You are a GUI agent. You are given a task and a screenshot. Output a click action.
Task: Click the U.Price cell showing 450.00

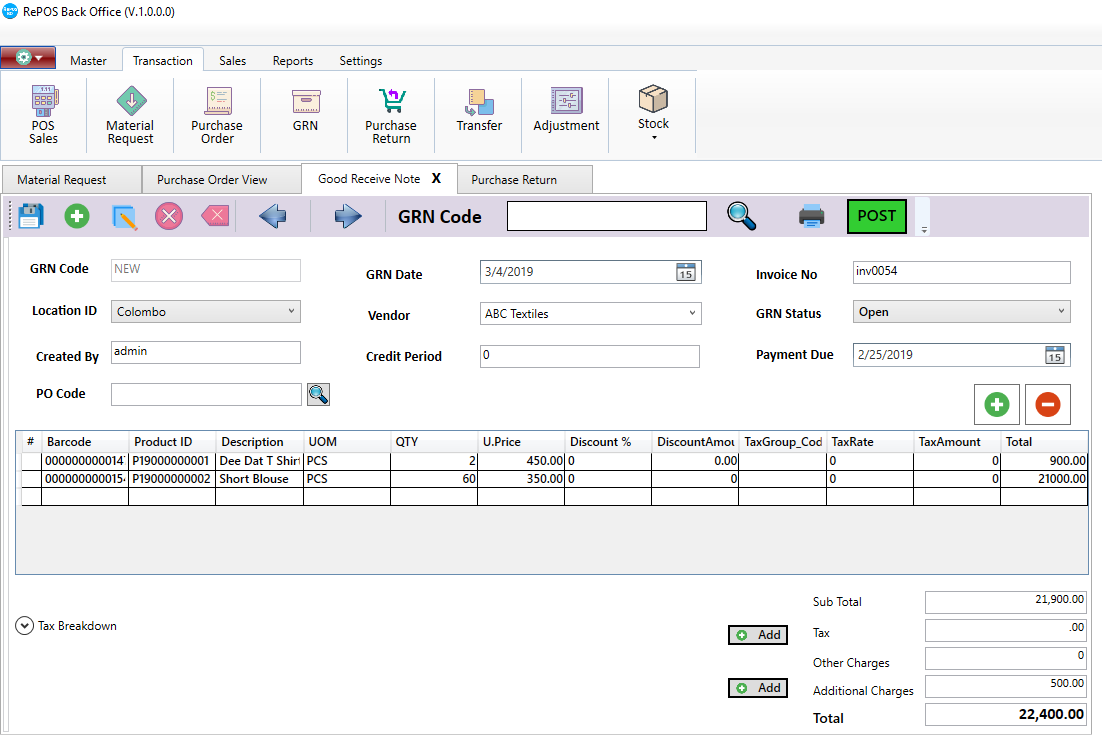(x=521, y=461)
